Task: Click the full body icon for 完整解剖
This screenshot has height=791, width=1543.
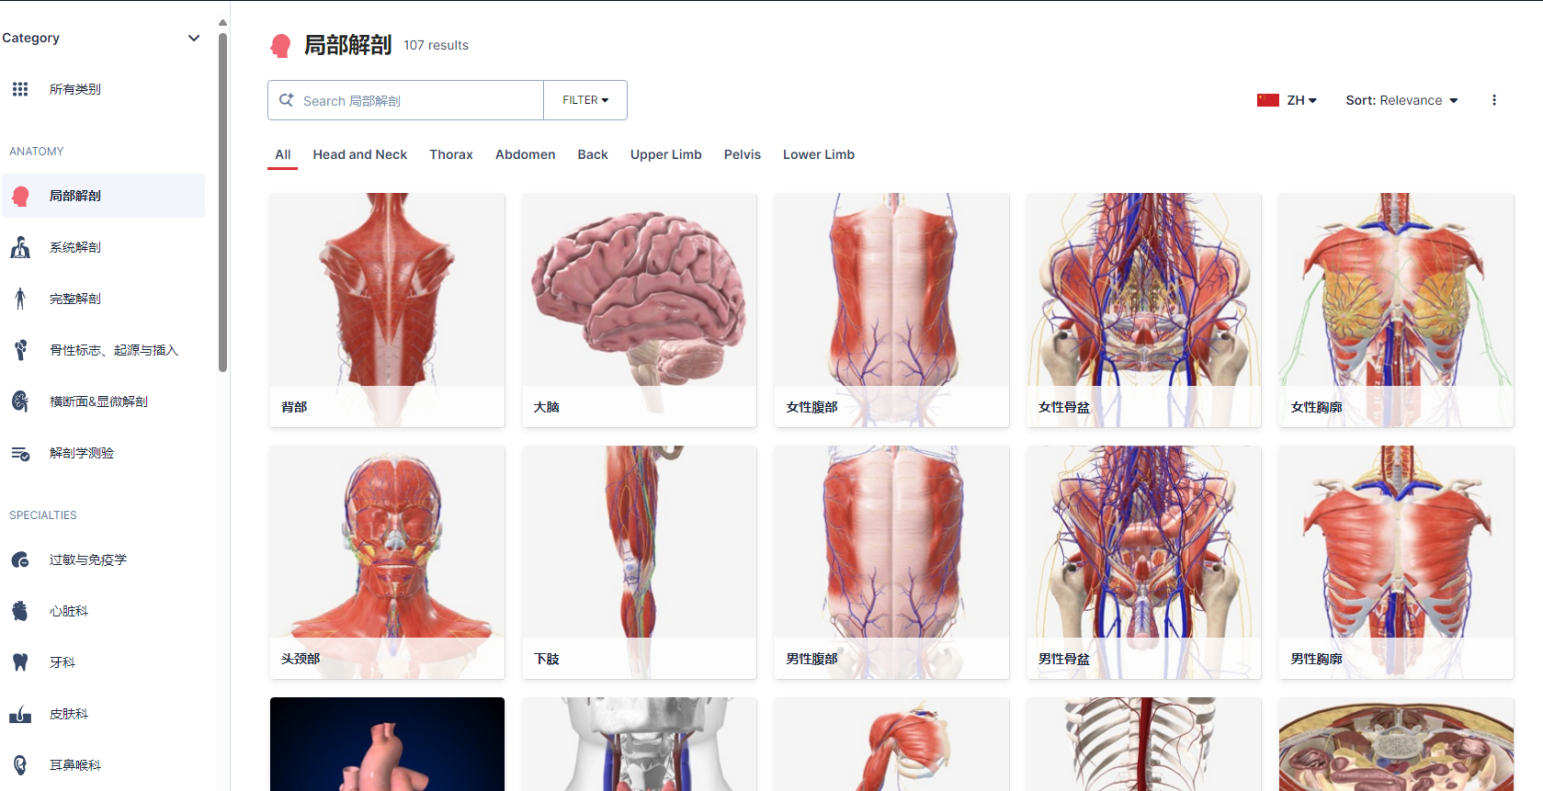Action: click(20, 298)
